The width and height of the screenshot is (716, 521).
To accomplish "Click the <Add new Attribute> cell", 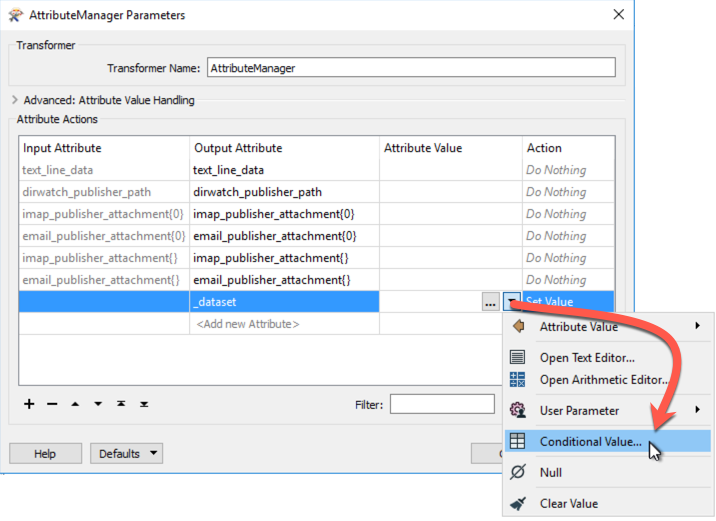I will click(284, 324).
